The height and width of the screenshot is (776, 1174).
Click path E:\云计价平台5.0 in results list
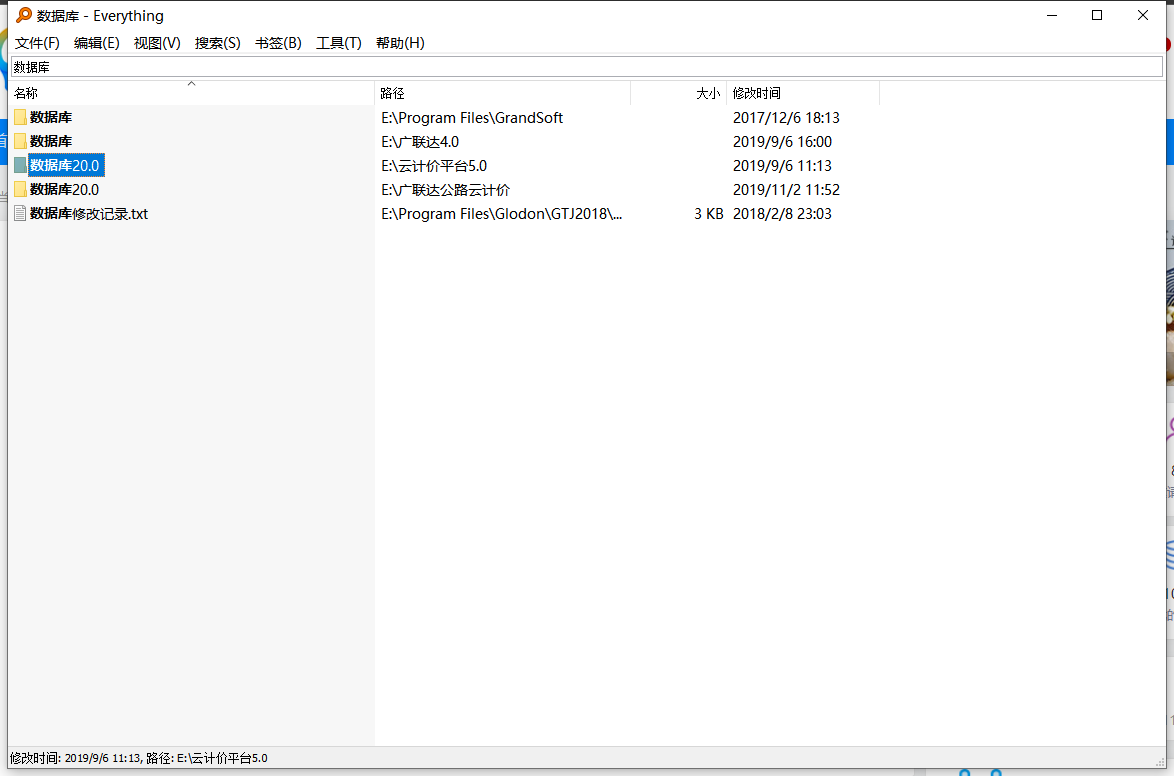pos(434,166)
